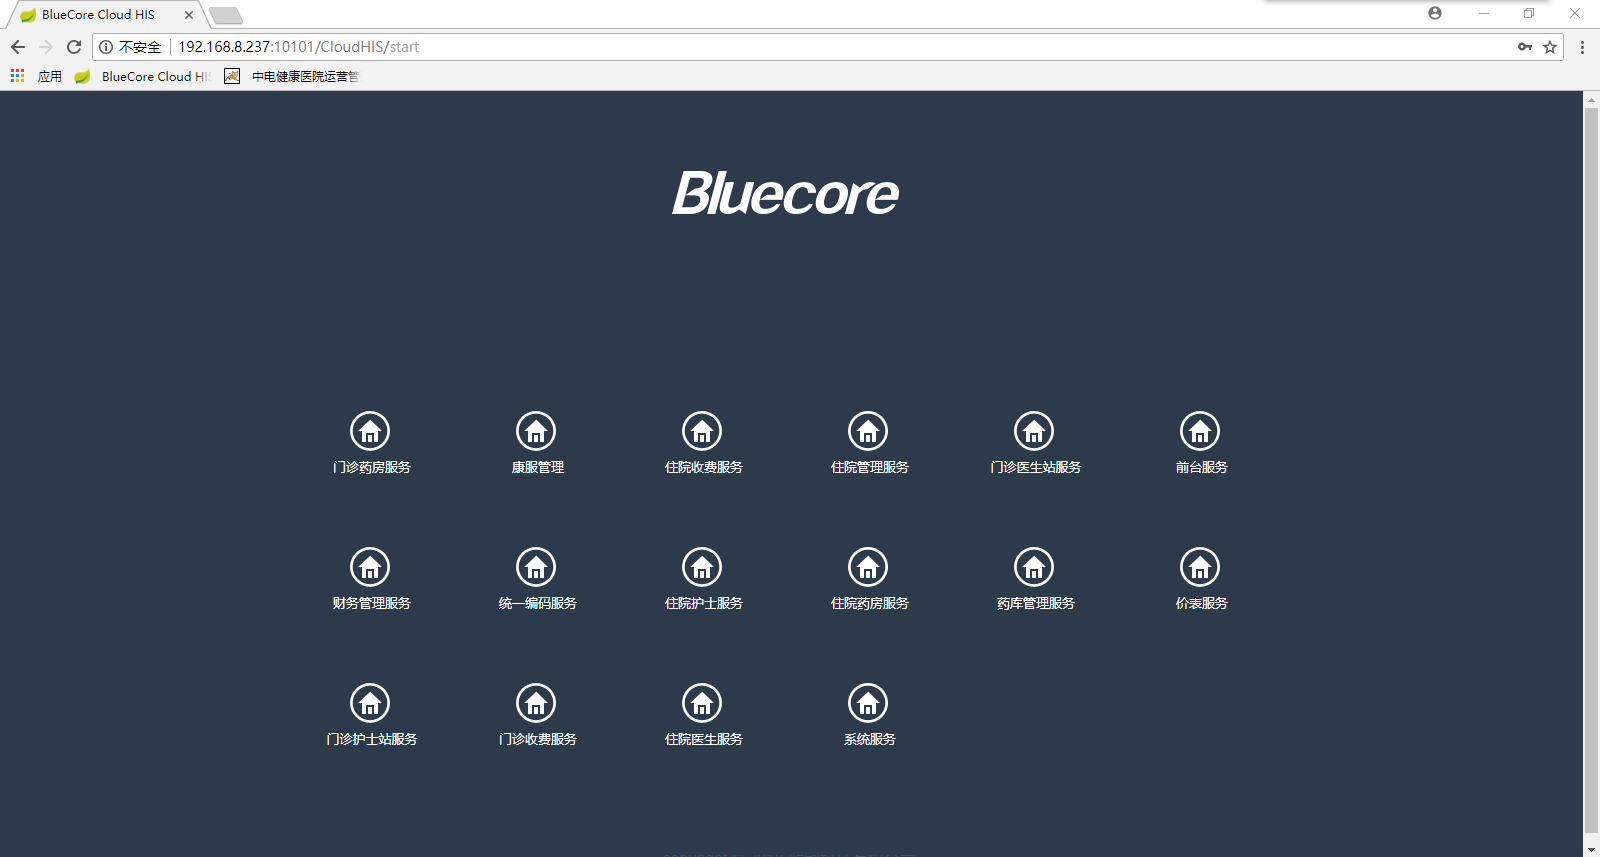Open the 门诊护士站服务 house icon
The height and width of the screenshot is (857, 1600).
click(x=370, y=703)
